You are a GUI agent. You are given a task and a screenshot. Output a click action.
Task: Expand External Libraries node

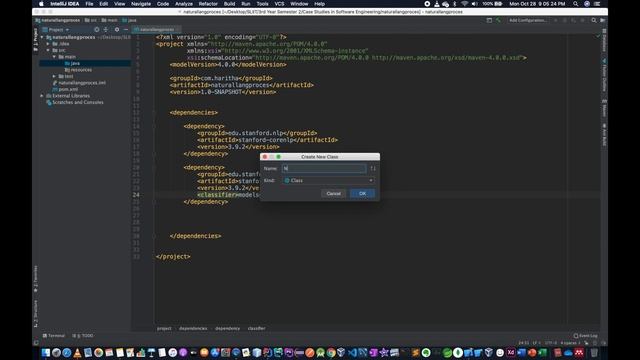[x=42, y=96]
